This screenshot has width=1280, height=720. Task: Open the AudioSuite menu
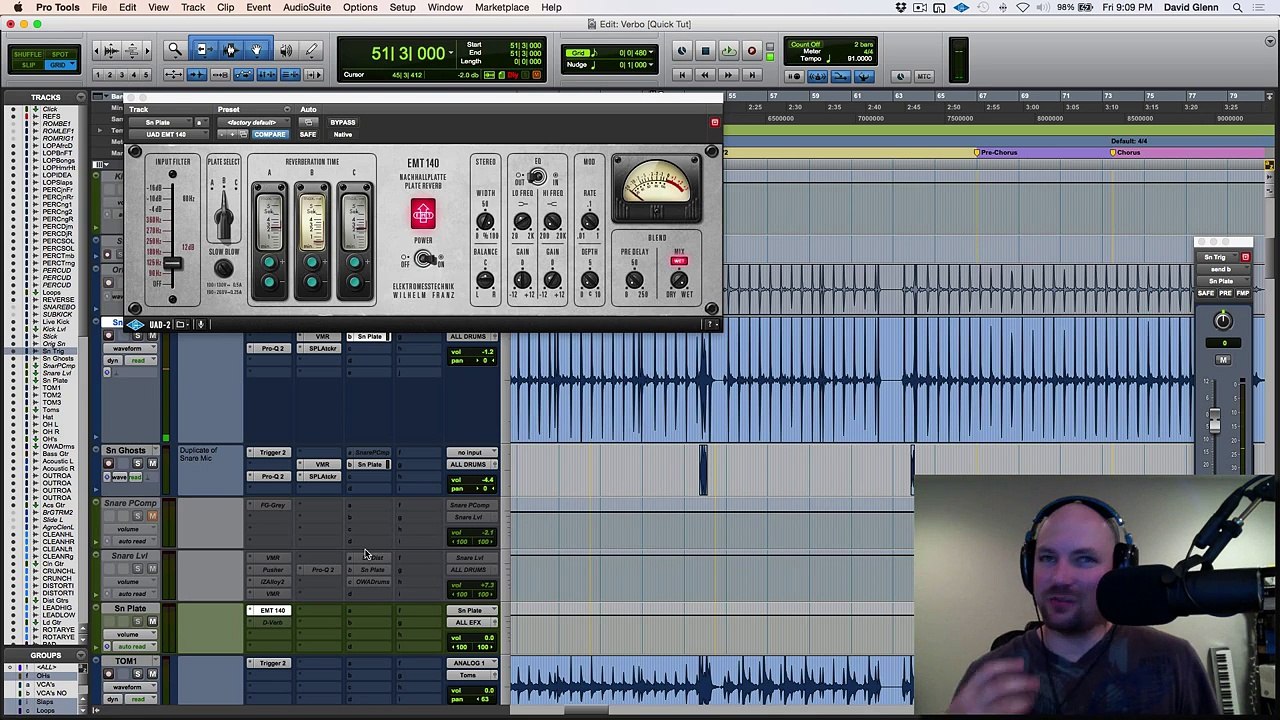coord(307,7)
